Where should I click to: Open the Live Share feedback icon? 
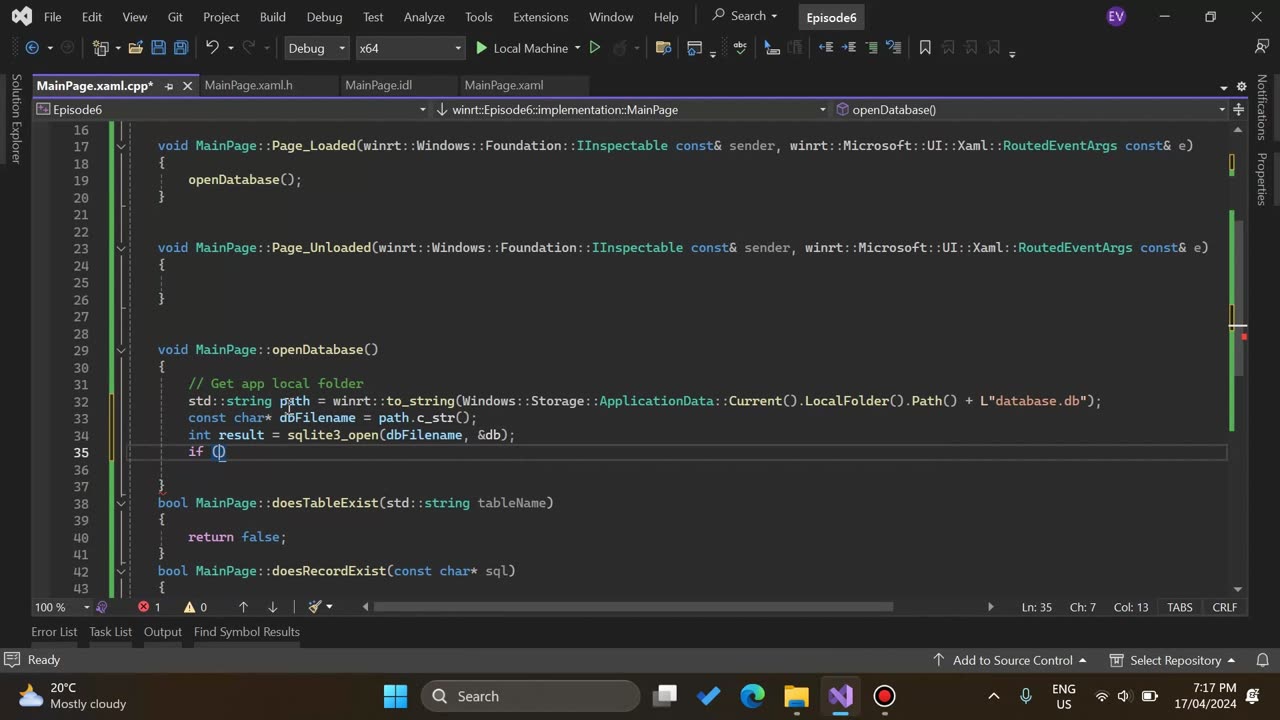[1261, 48]
